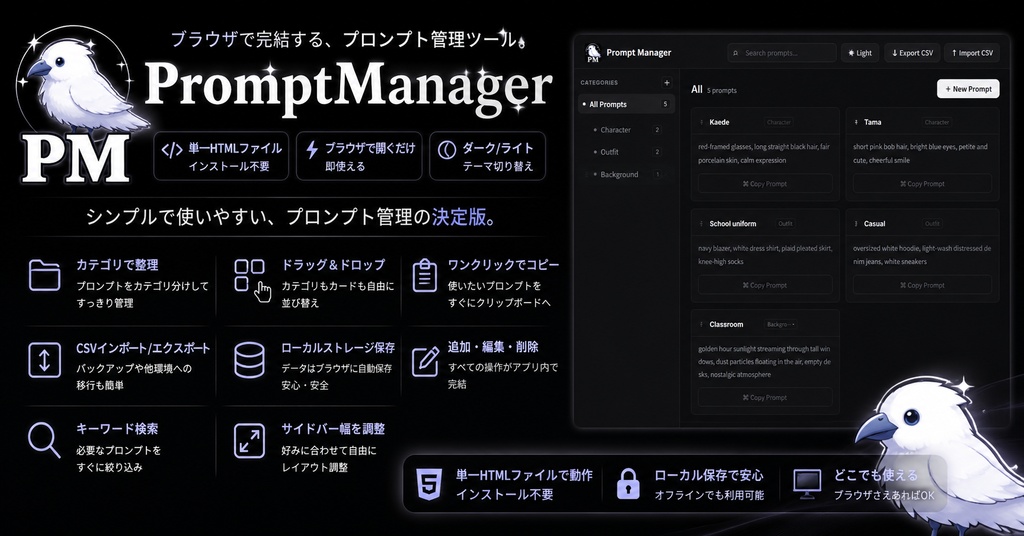Viewport: 1024px width, 536px height.
Task: Open the Character category
Action: click(x=626, y=130)
